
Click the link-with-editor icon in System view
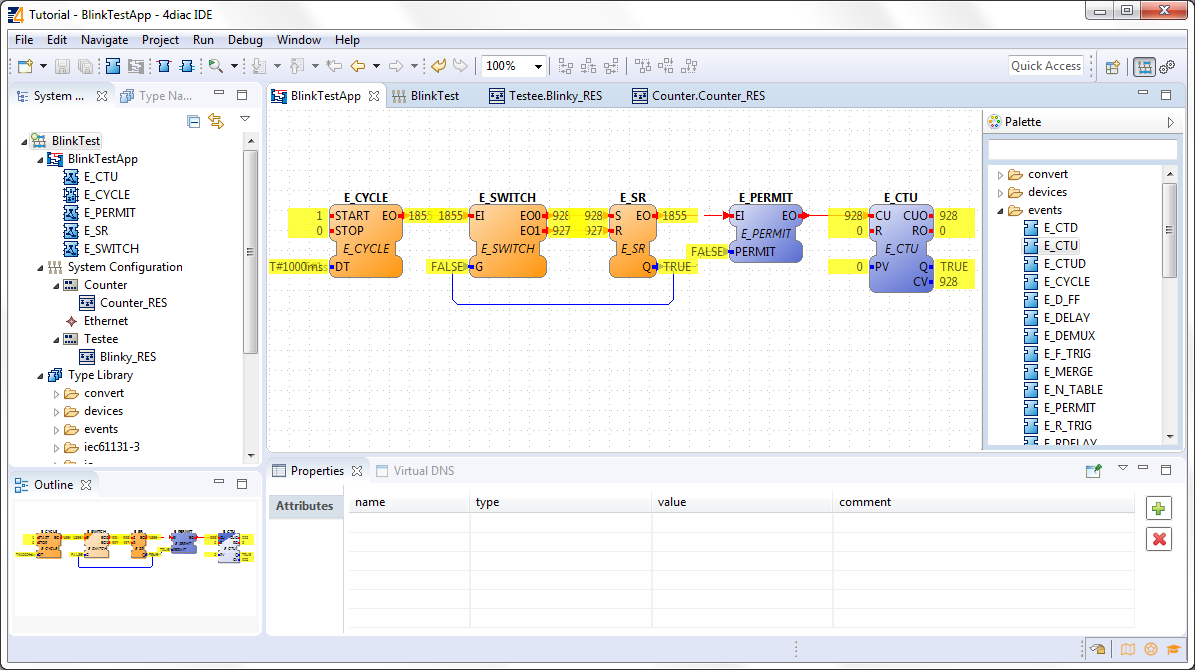pos(216,120)
